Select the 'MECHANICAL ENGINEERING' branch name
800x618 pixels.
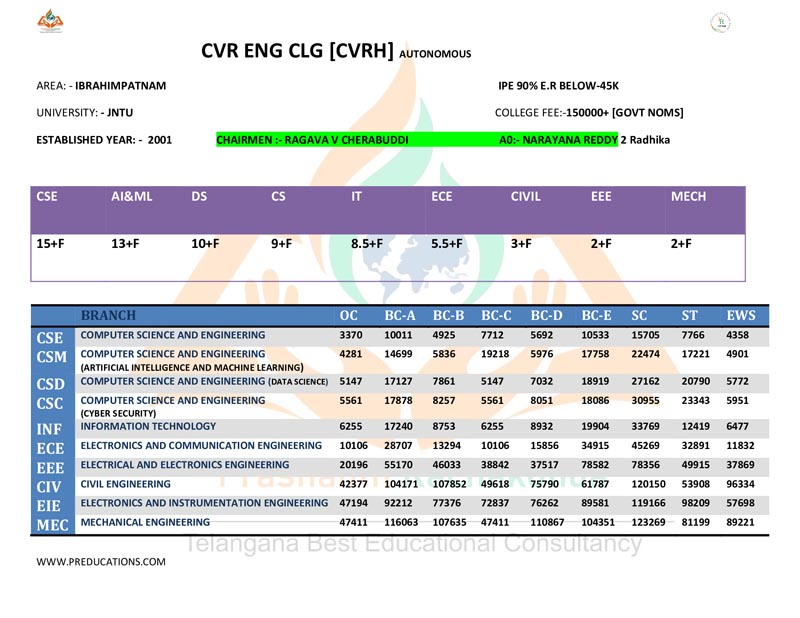[x=145, y=522]
